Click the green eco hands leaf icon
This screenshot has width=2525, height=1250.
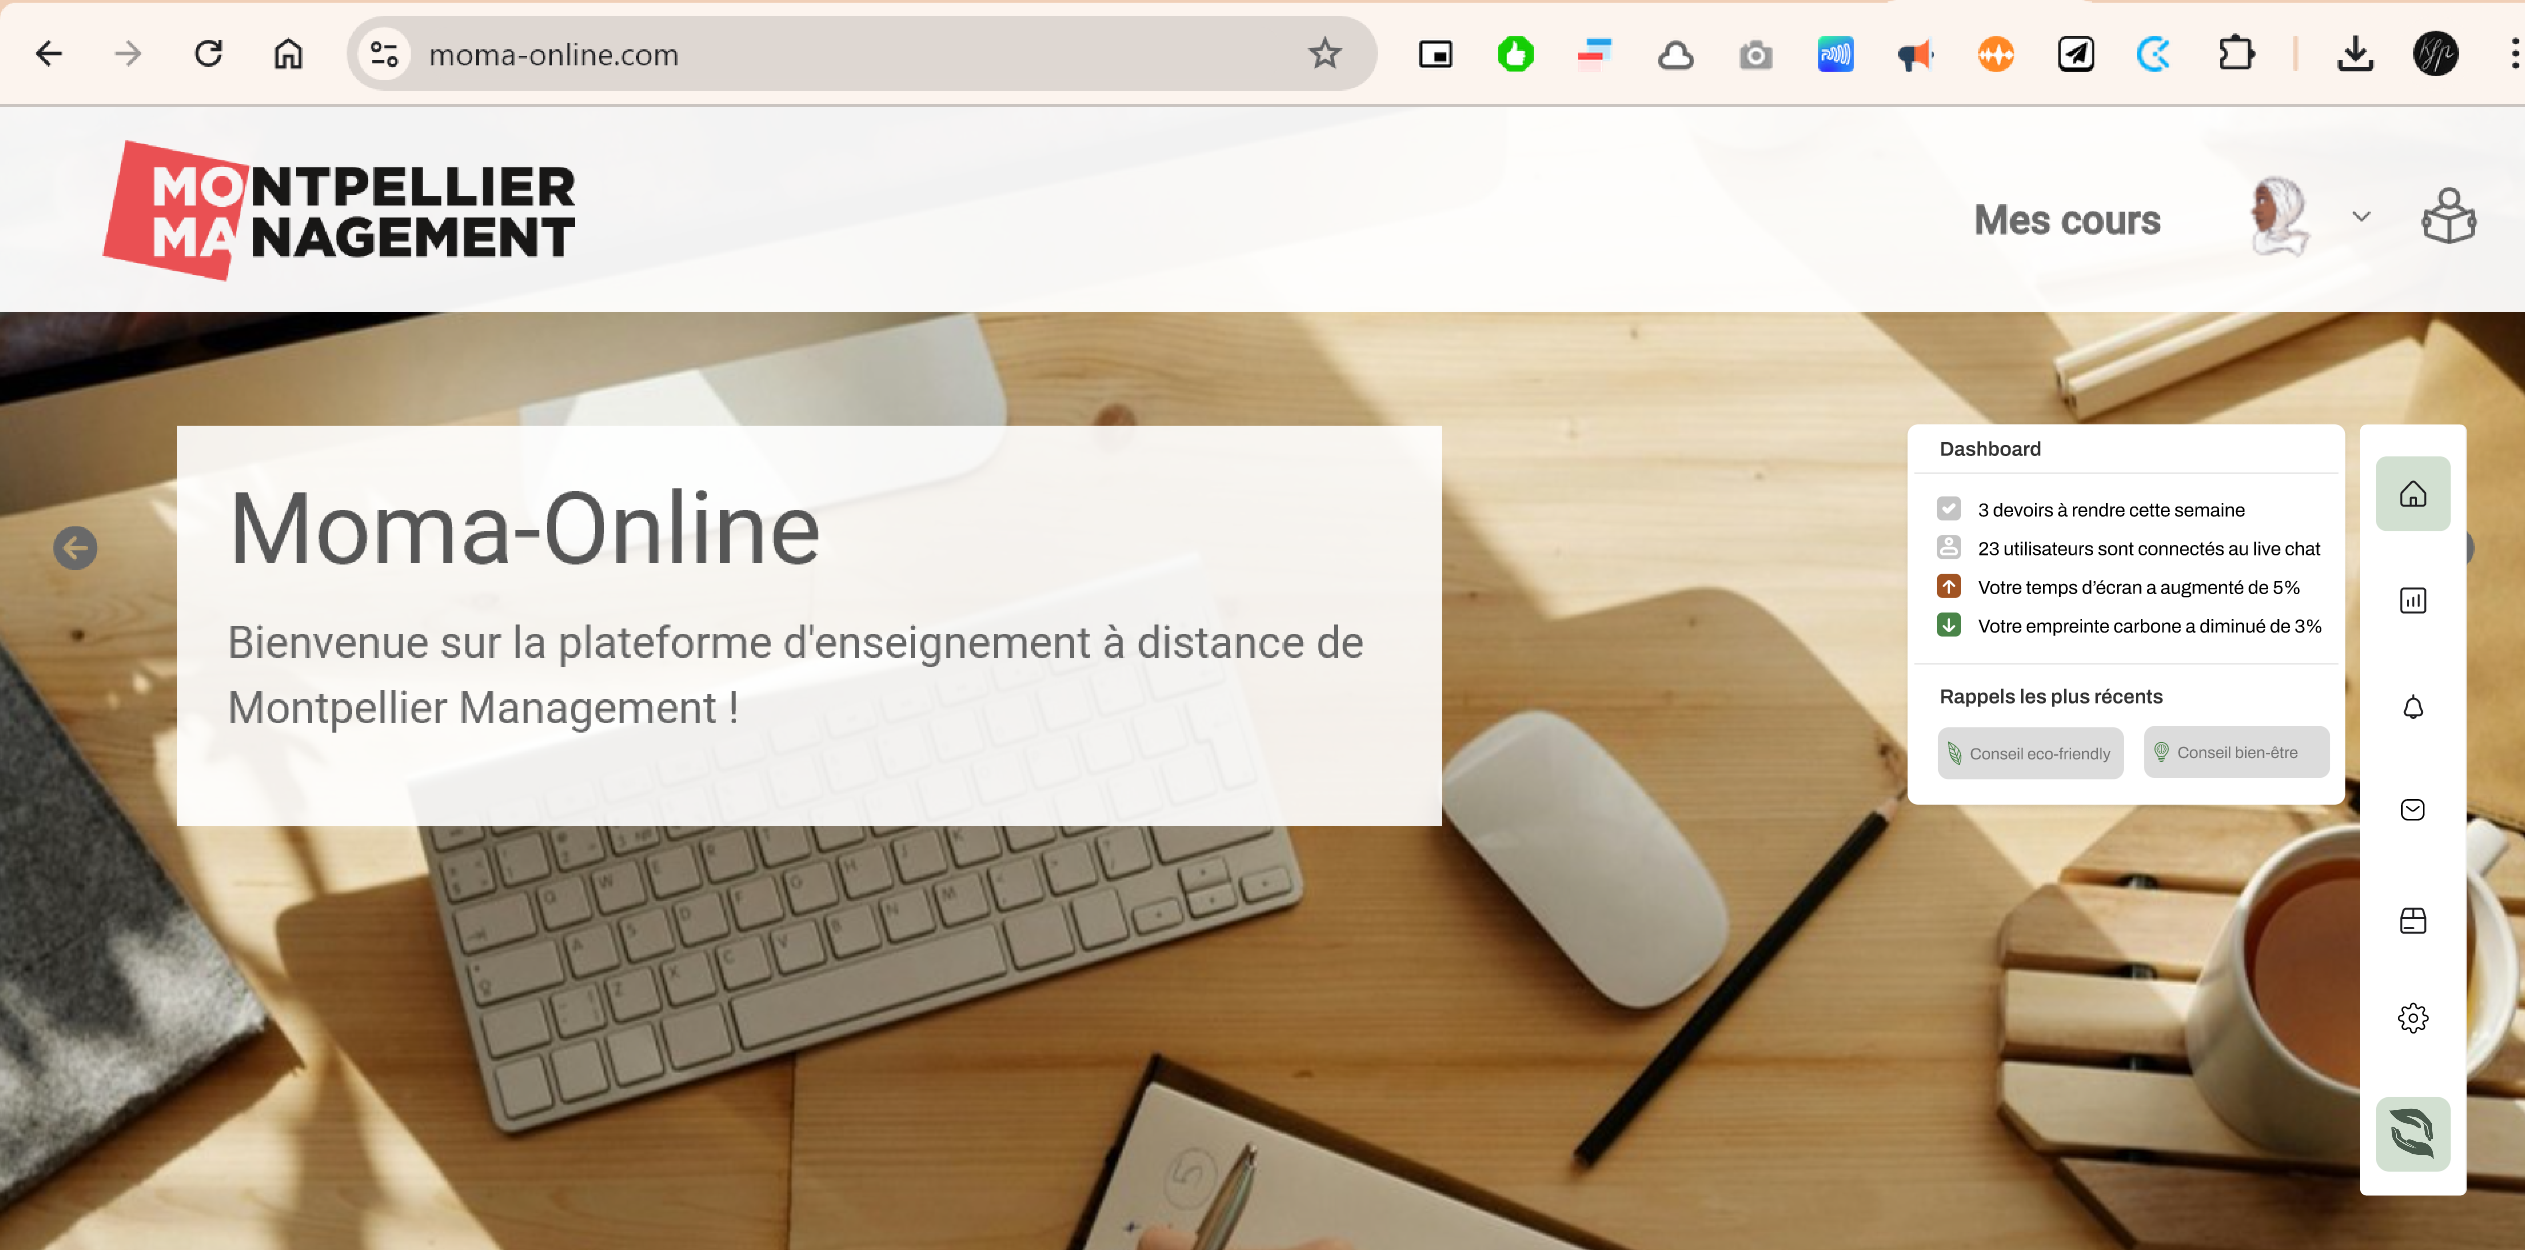point(2413,1134)
